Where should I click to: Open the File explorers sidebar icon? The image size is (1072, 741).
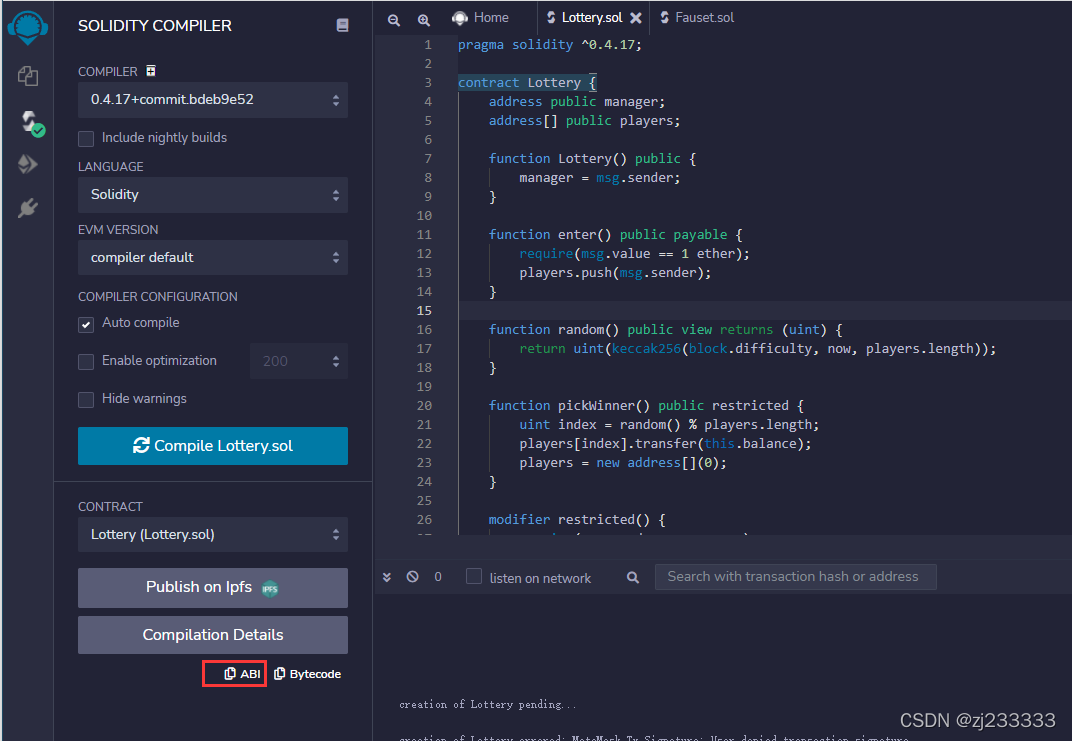pos(27,76)
